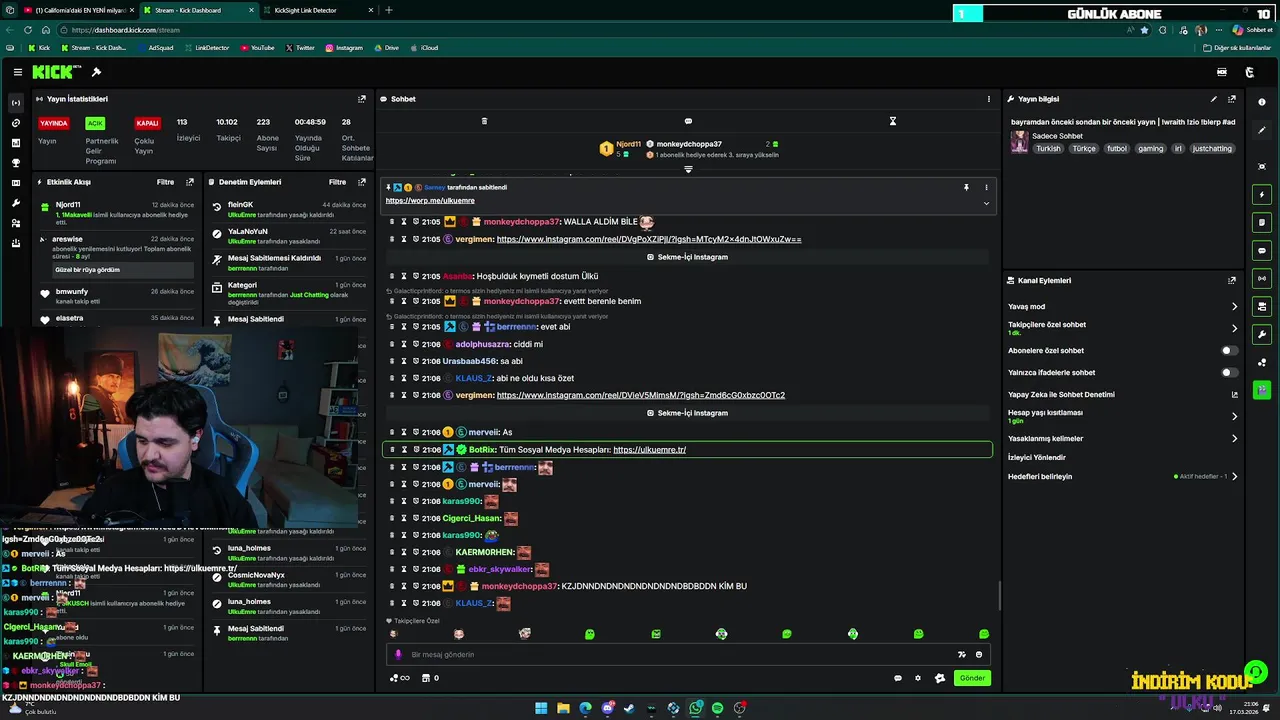The height and width of the screenshot is (720, 1280).
Task: Open the Stream page in the left sidebar
Action: coord(15,103)
